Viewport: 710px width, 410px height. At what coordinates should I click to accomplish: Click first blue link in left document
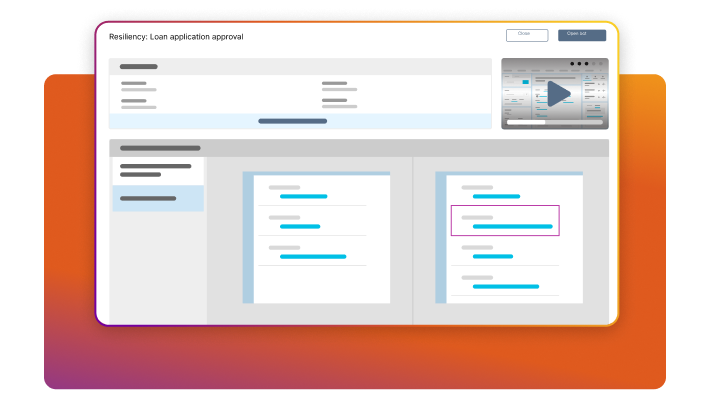(x=303, y=196)
